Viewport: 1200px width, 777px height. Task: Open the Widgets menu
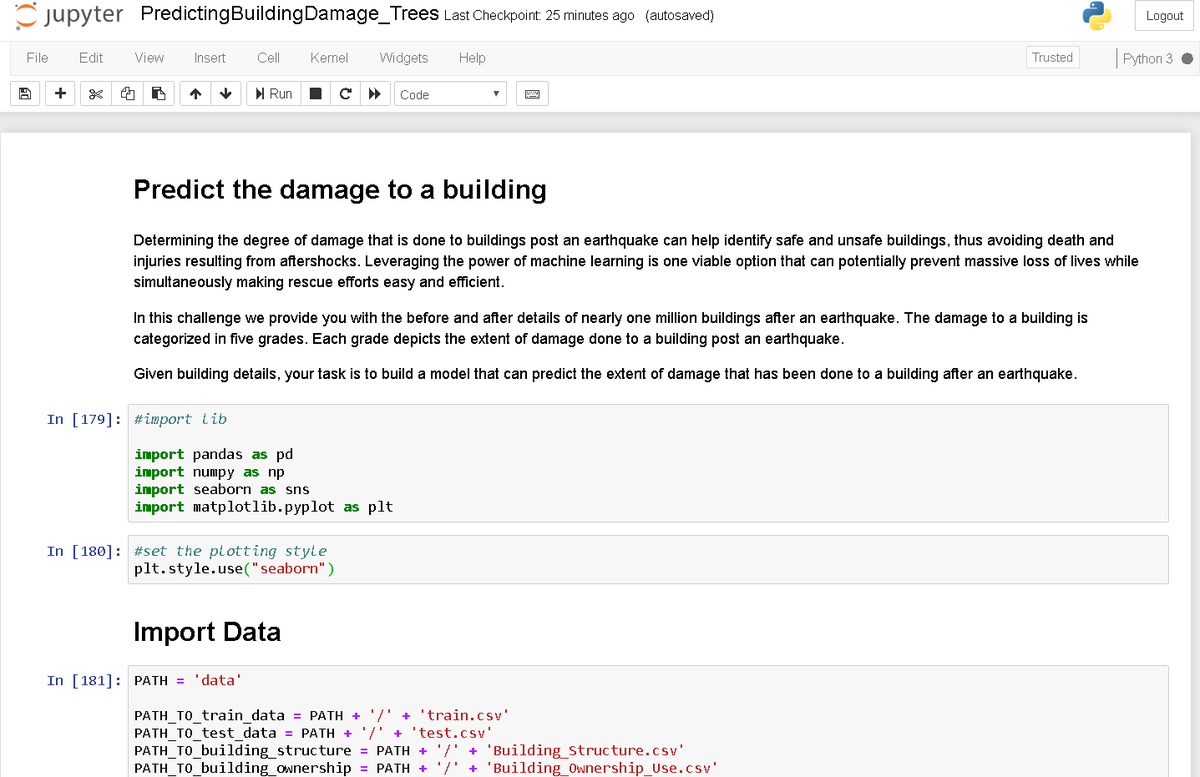404,58
